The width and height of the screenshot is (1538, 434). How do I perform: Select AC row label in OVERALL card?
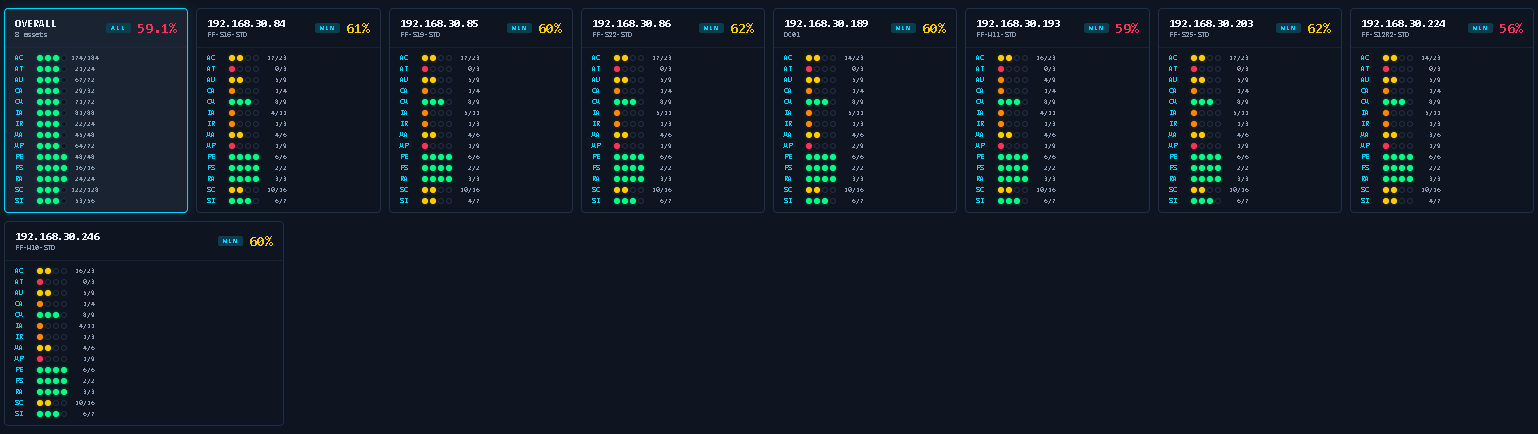pyautogui.click(x=19, y=58)
